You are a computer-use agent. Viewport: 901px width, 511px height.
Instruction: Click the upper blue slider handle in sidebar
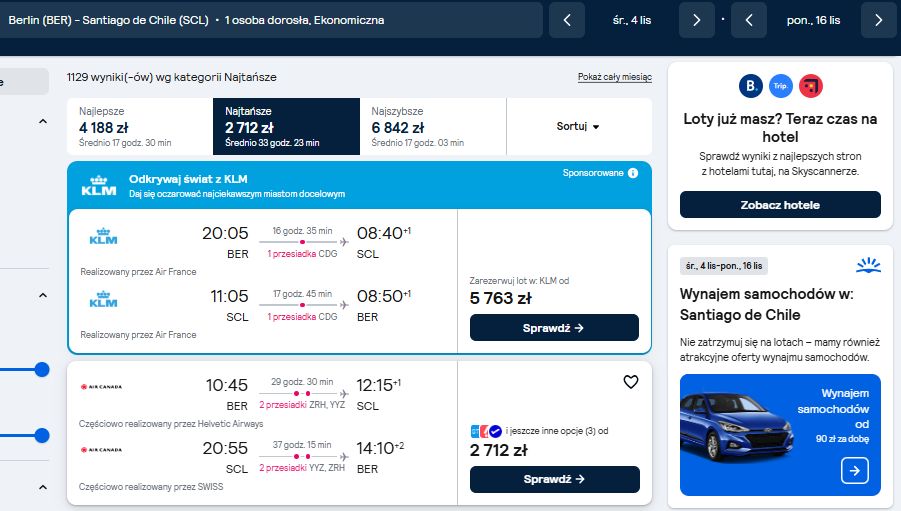click(x=41, y=369)
